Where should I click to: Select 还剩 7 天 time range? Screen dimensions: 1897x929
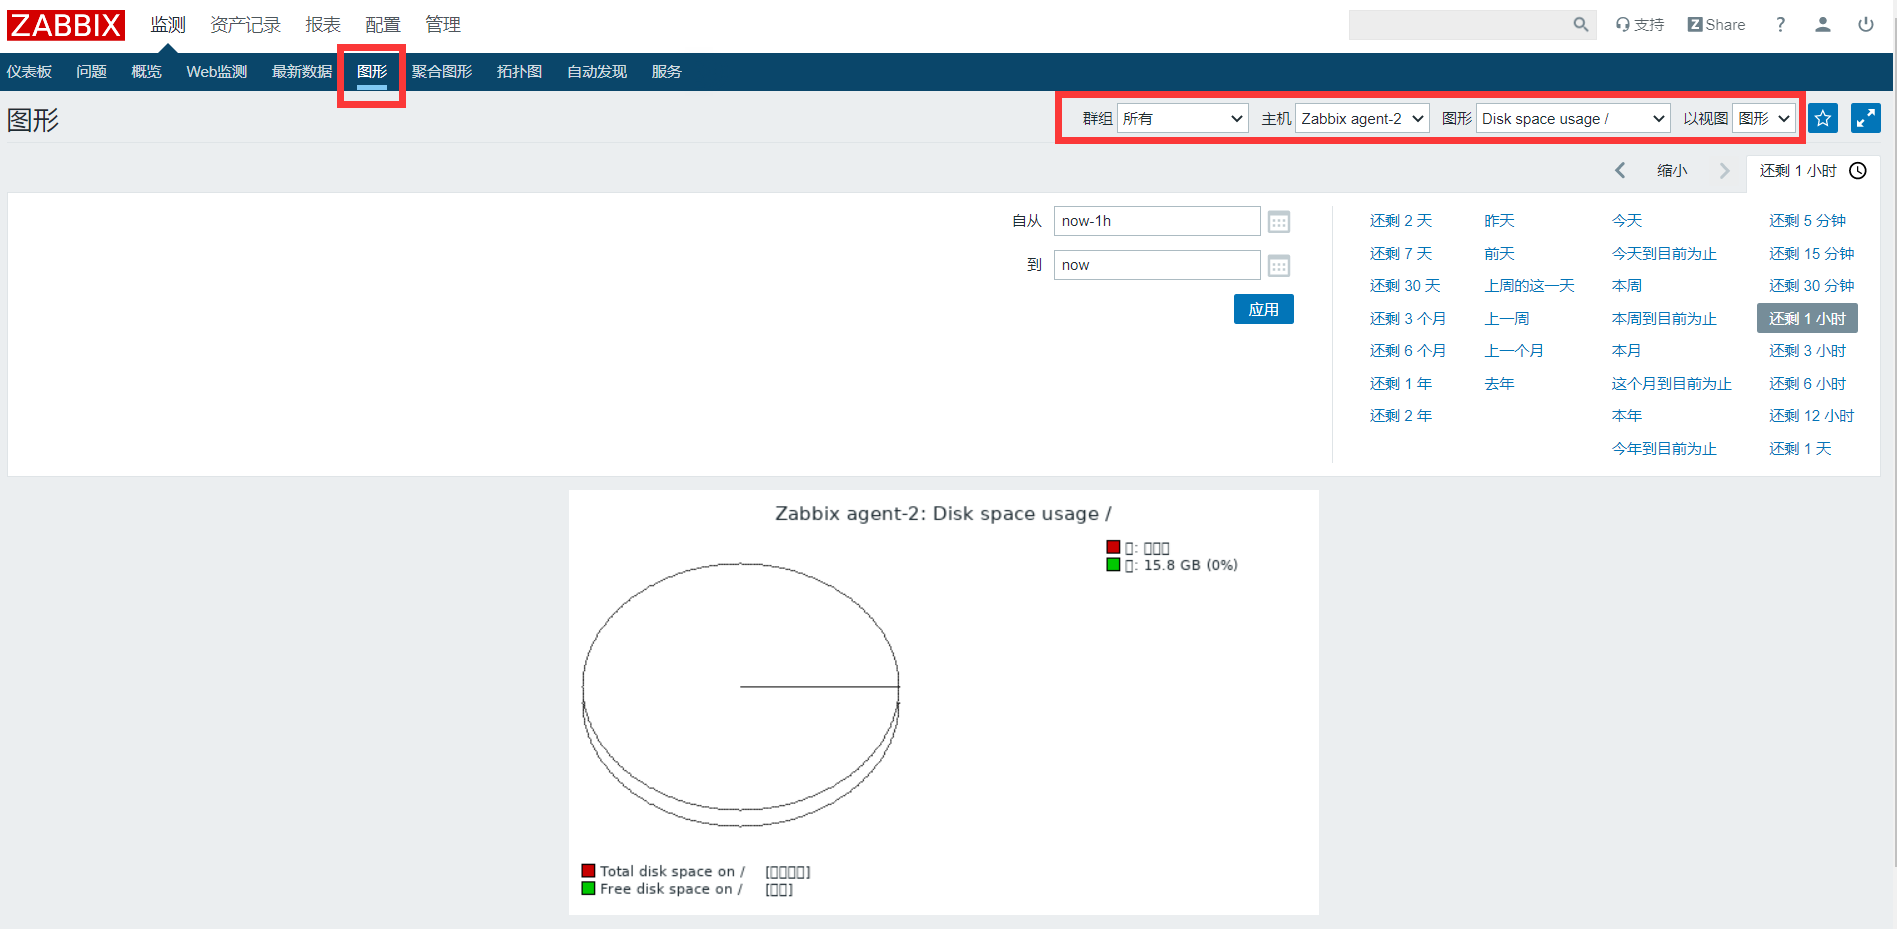(1401, 254)
